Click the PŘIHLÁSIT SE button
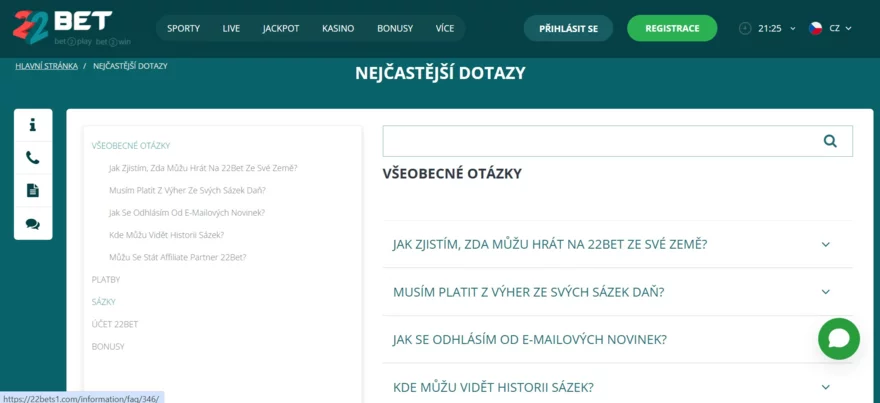Image resolution: width=880 pixels, height=403 pixels. pos(568,28)
